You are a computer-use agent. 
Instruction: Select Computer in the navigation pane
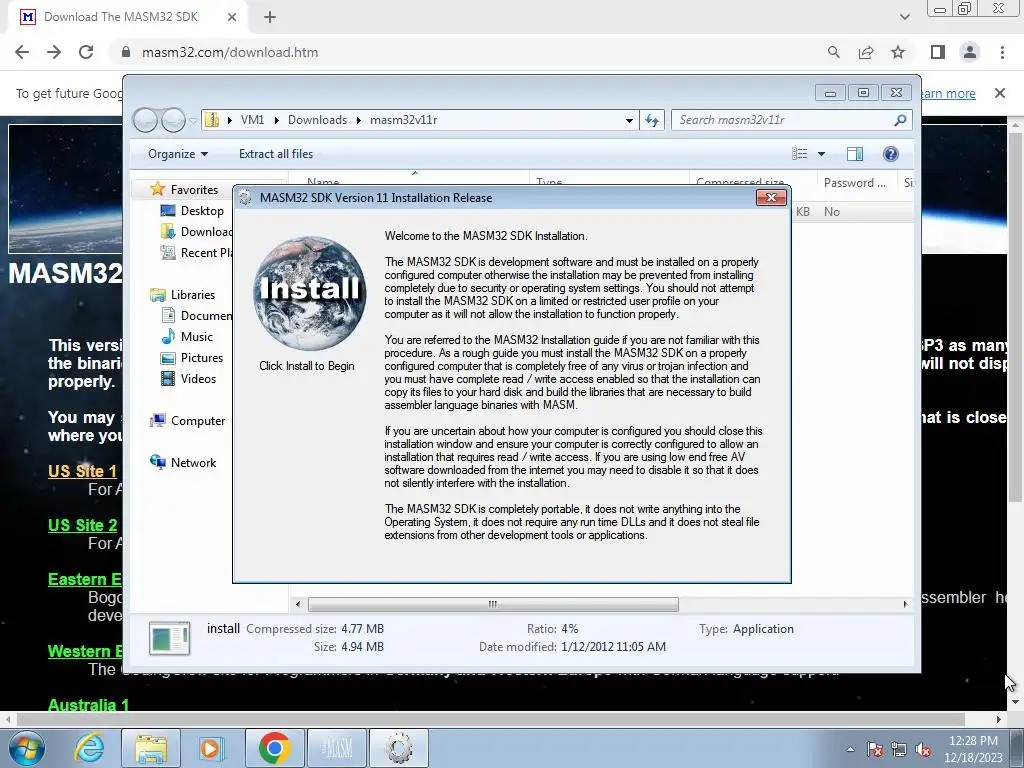tap(198, 421)
